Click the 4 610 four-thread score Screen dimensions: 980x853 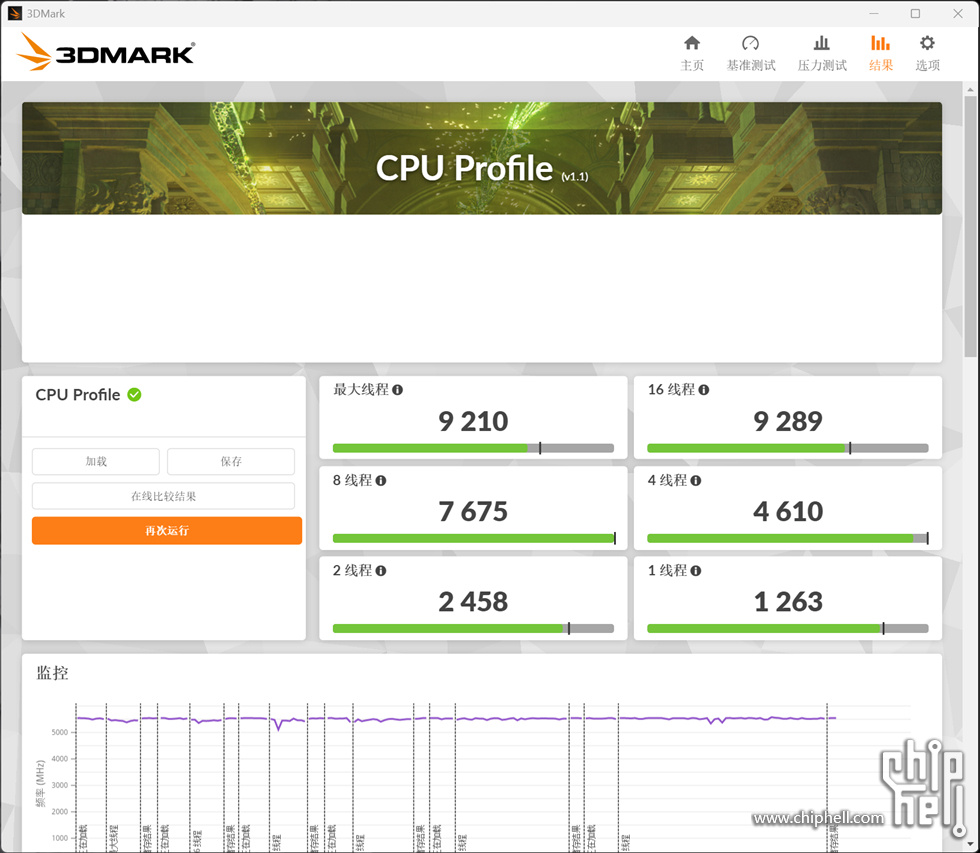(788, 511)
